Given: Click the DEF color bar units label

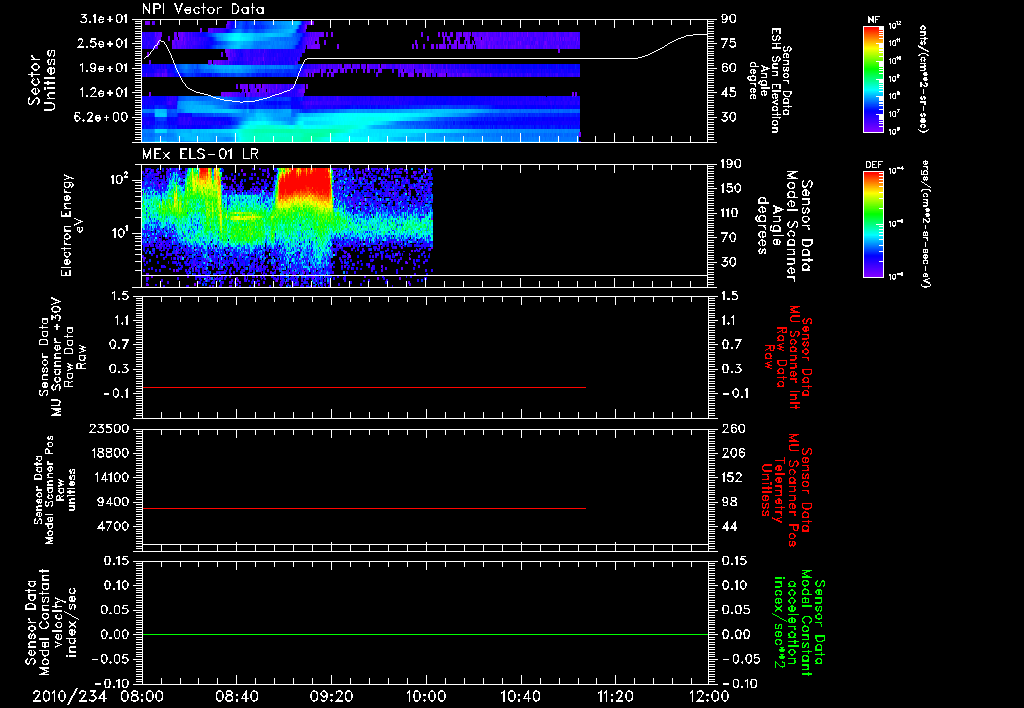Looking at the screenshot, I should pos(925,224).
